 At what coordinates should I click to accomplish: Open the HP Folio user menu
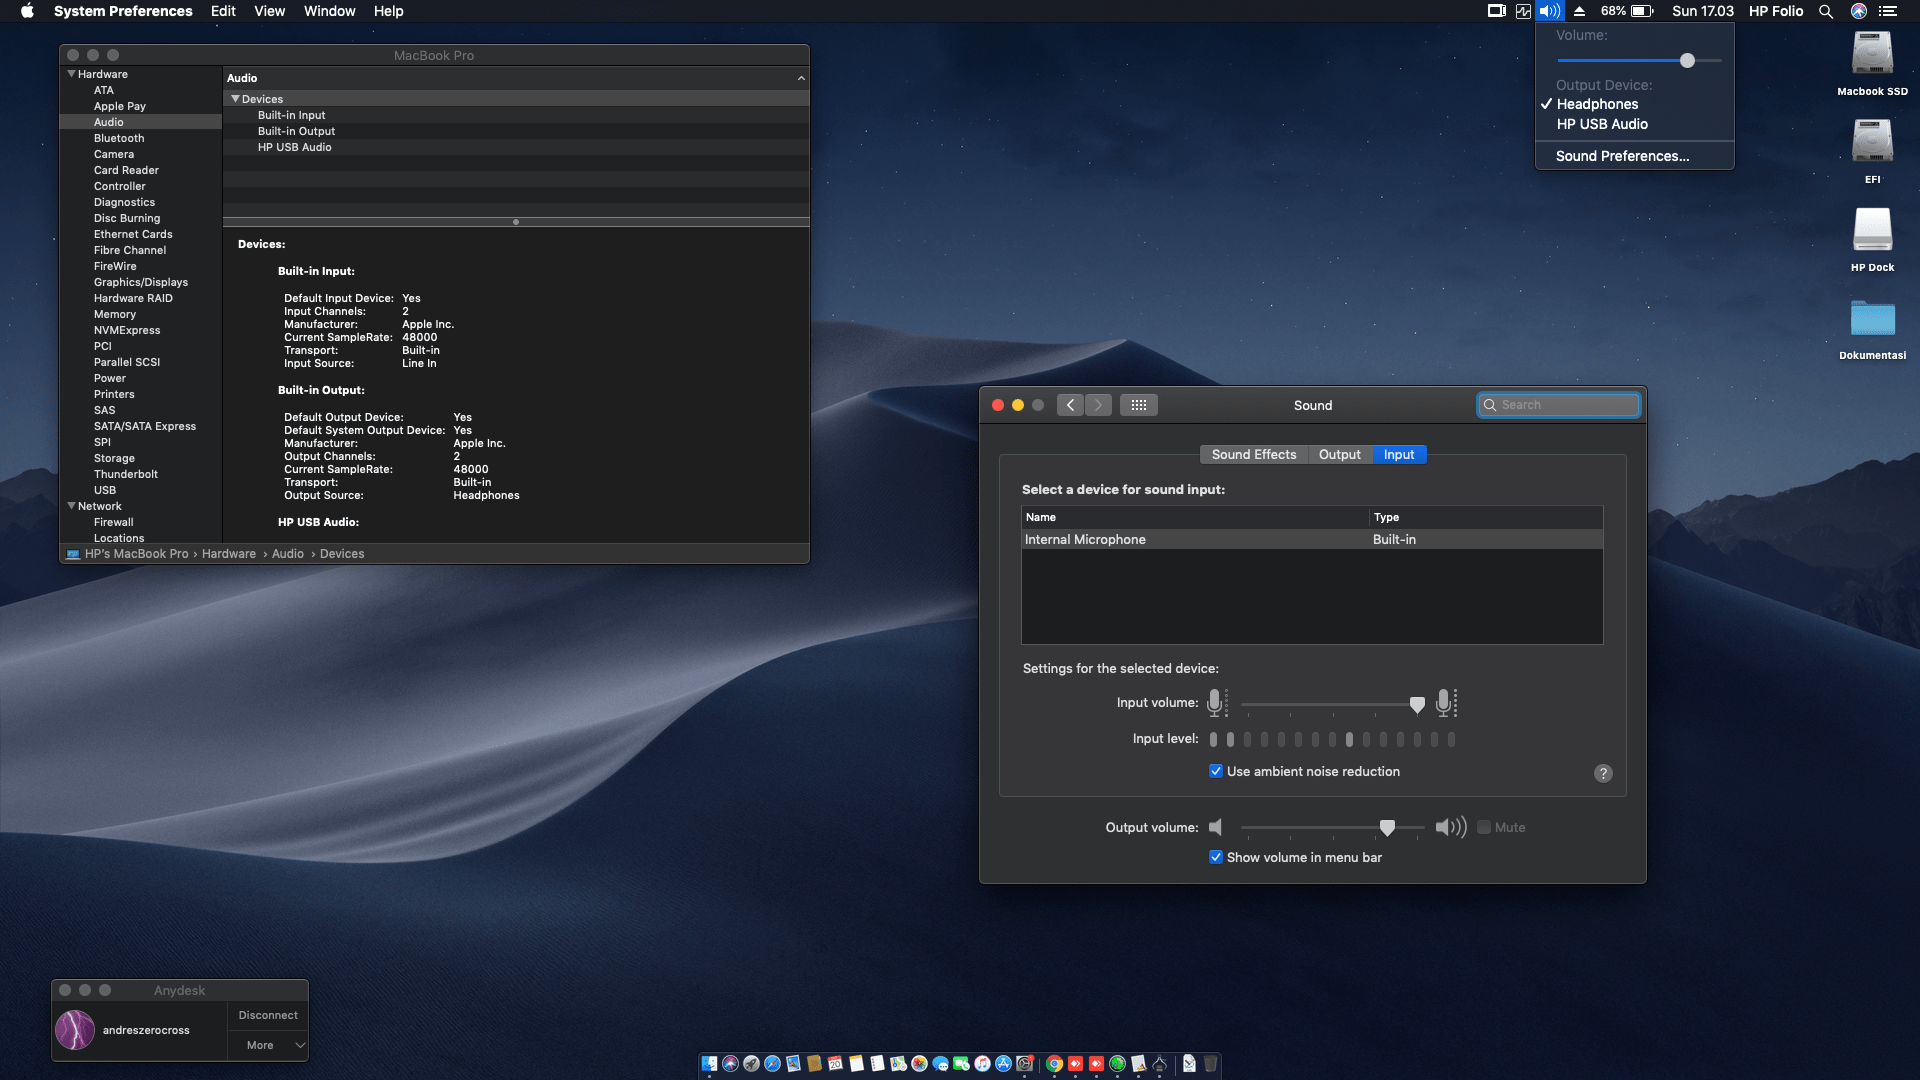1776,11
